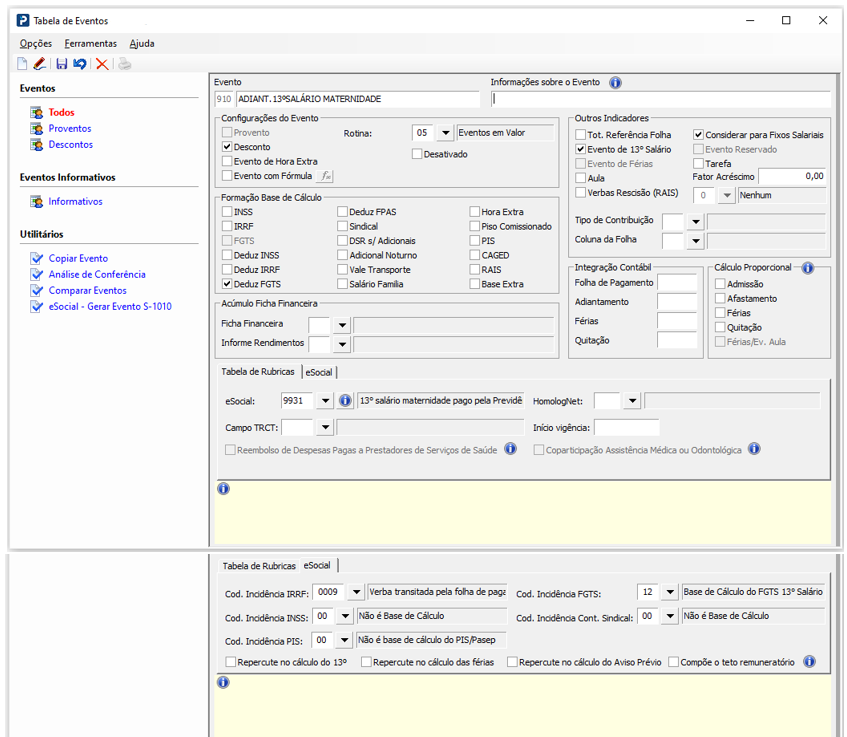Expand the Ficha Financeira dropdown
The width and height of the screenshot is (847, 737).
[342, 325]
